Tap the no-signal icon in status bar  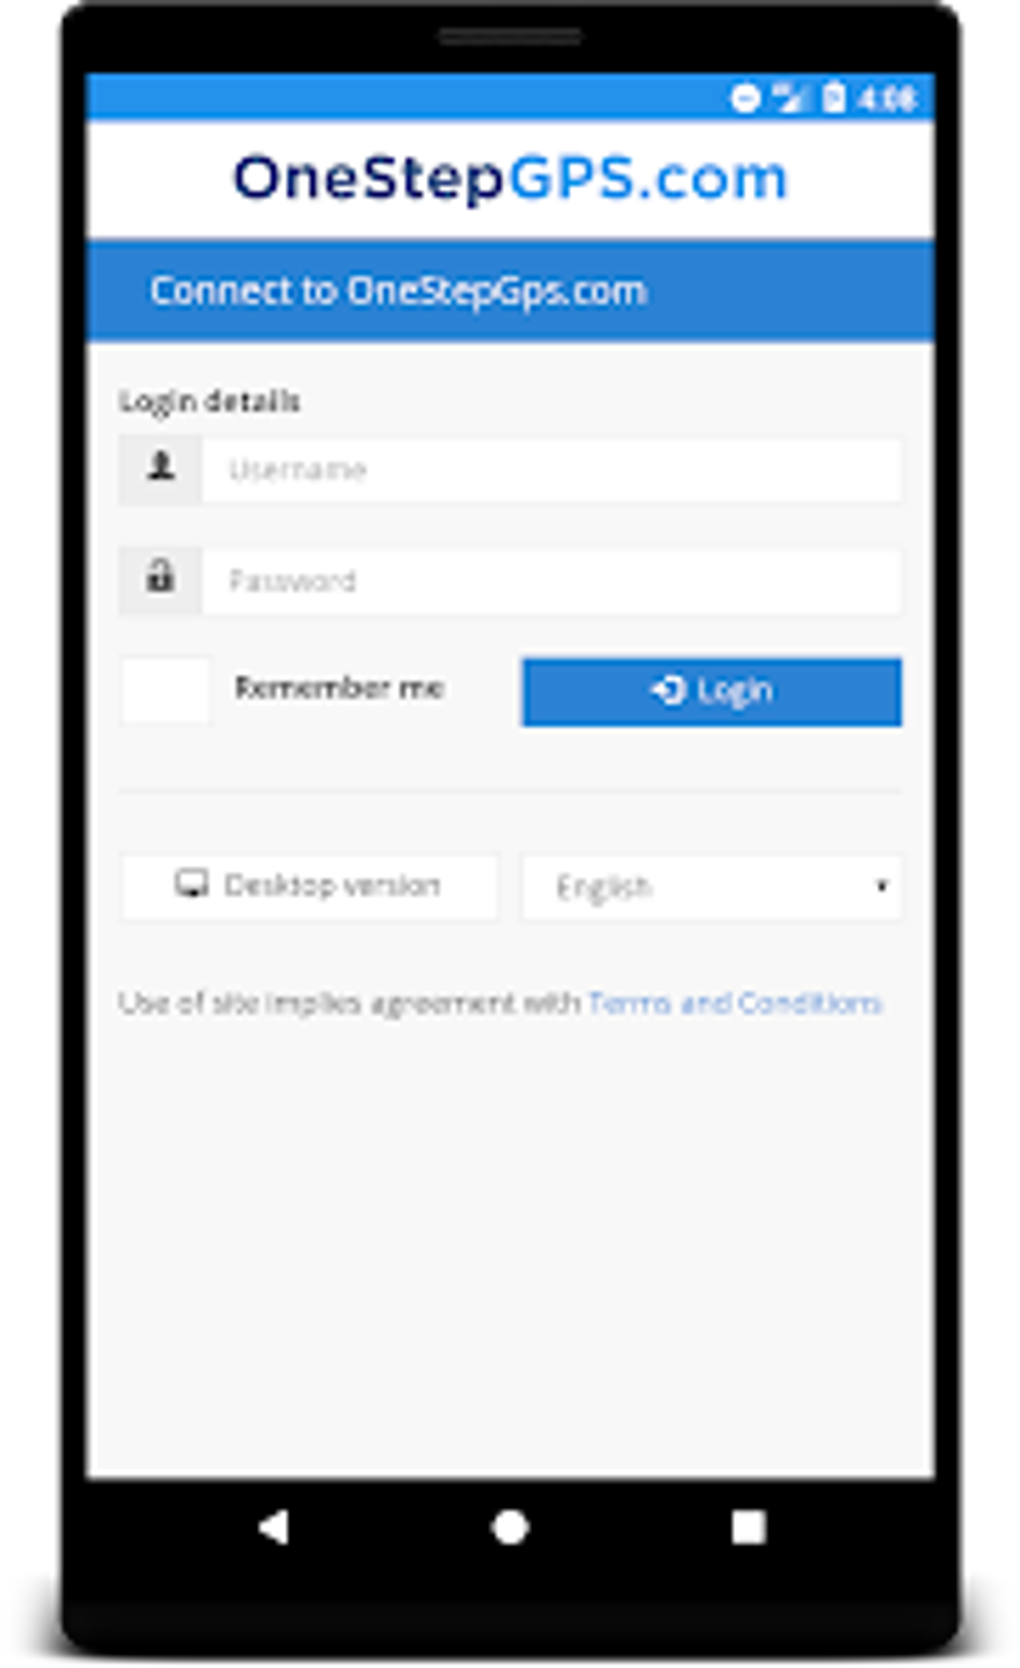coord(790,98)
